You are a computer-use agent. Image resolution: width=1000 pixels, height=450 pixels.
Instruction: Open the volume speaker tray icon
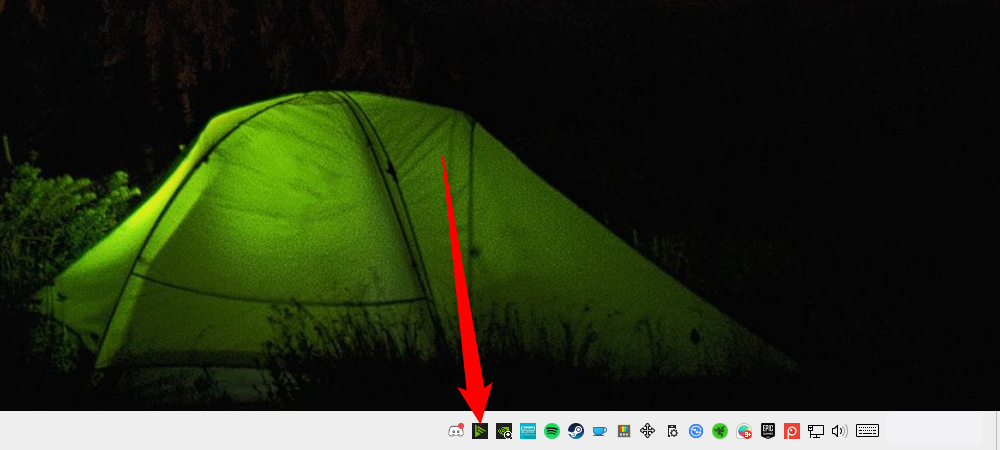pyautogui.click(x=839, y=432)
